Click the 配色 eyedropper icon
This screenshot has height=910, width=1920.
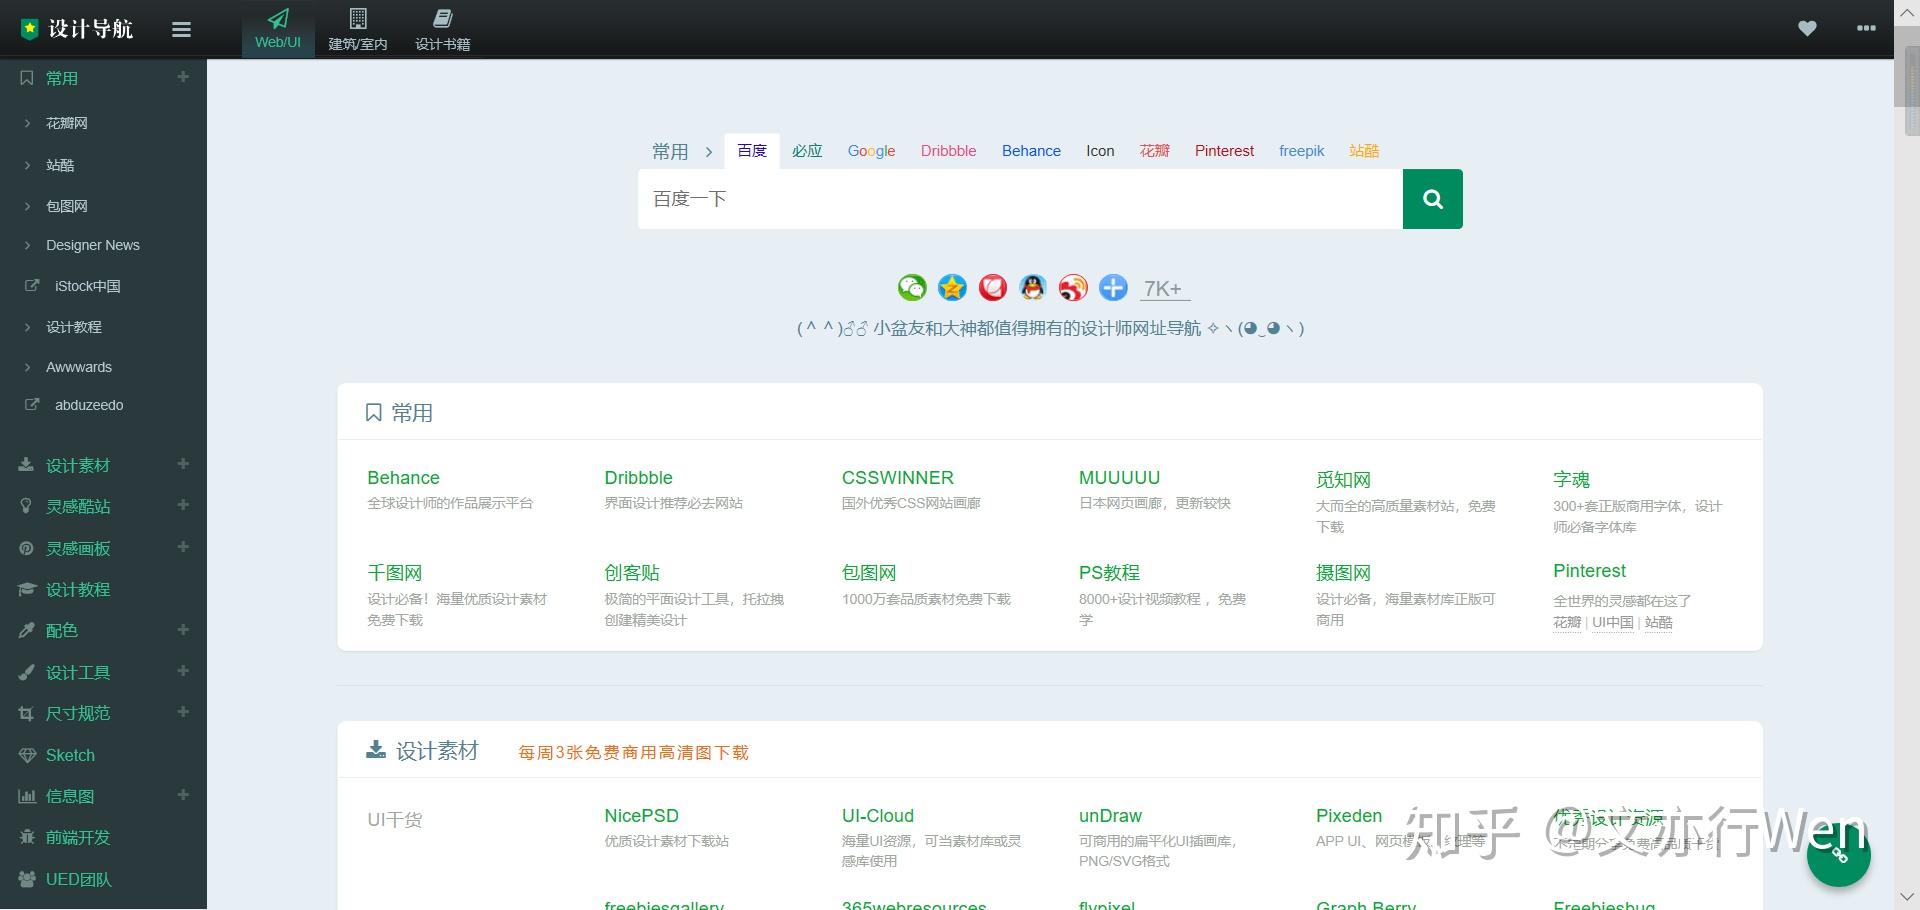pos(27,630)
